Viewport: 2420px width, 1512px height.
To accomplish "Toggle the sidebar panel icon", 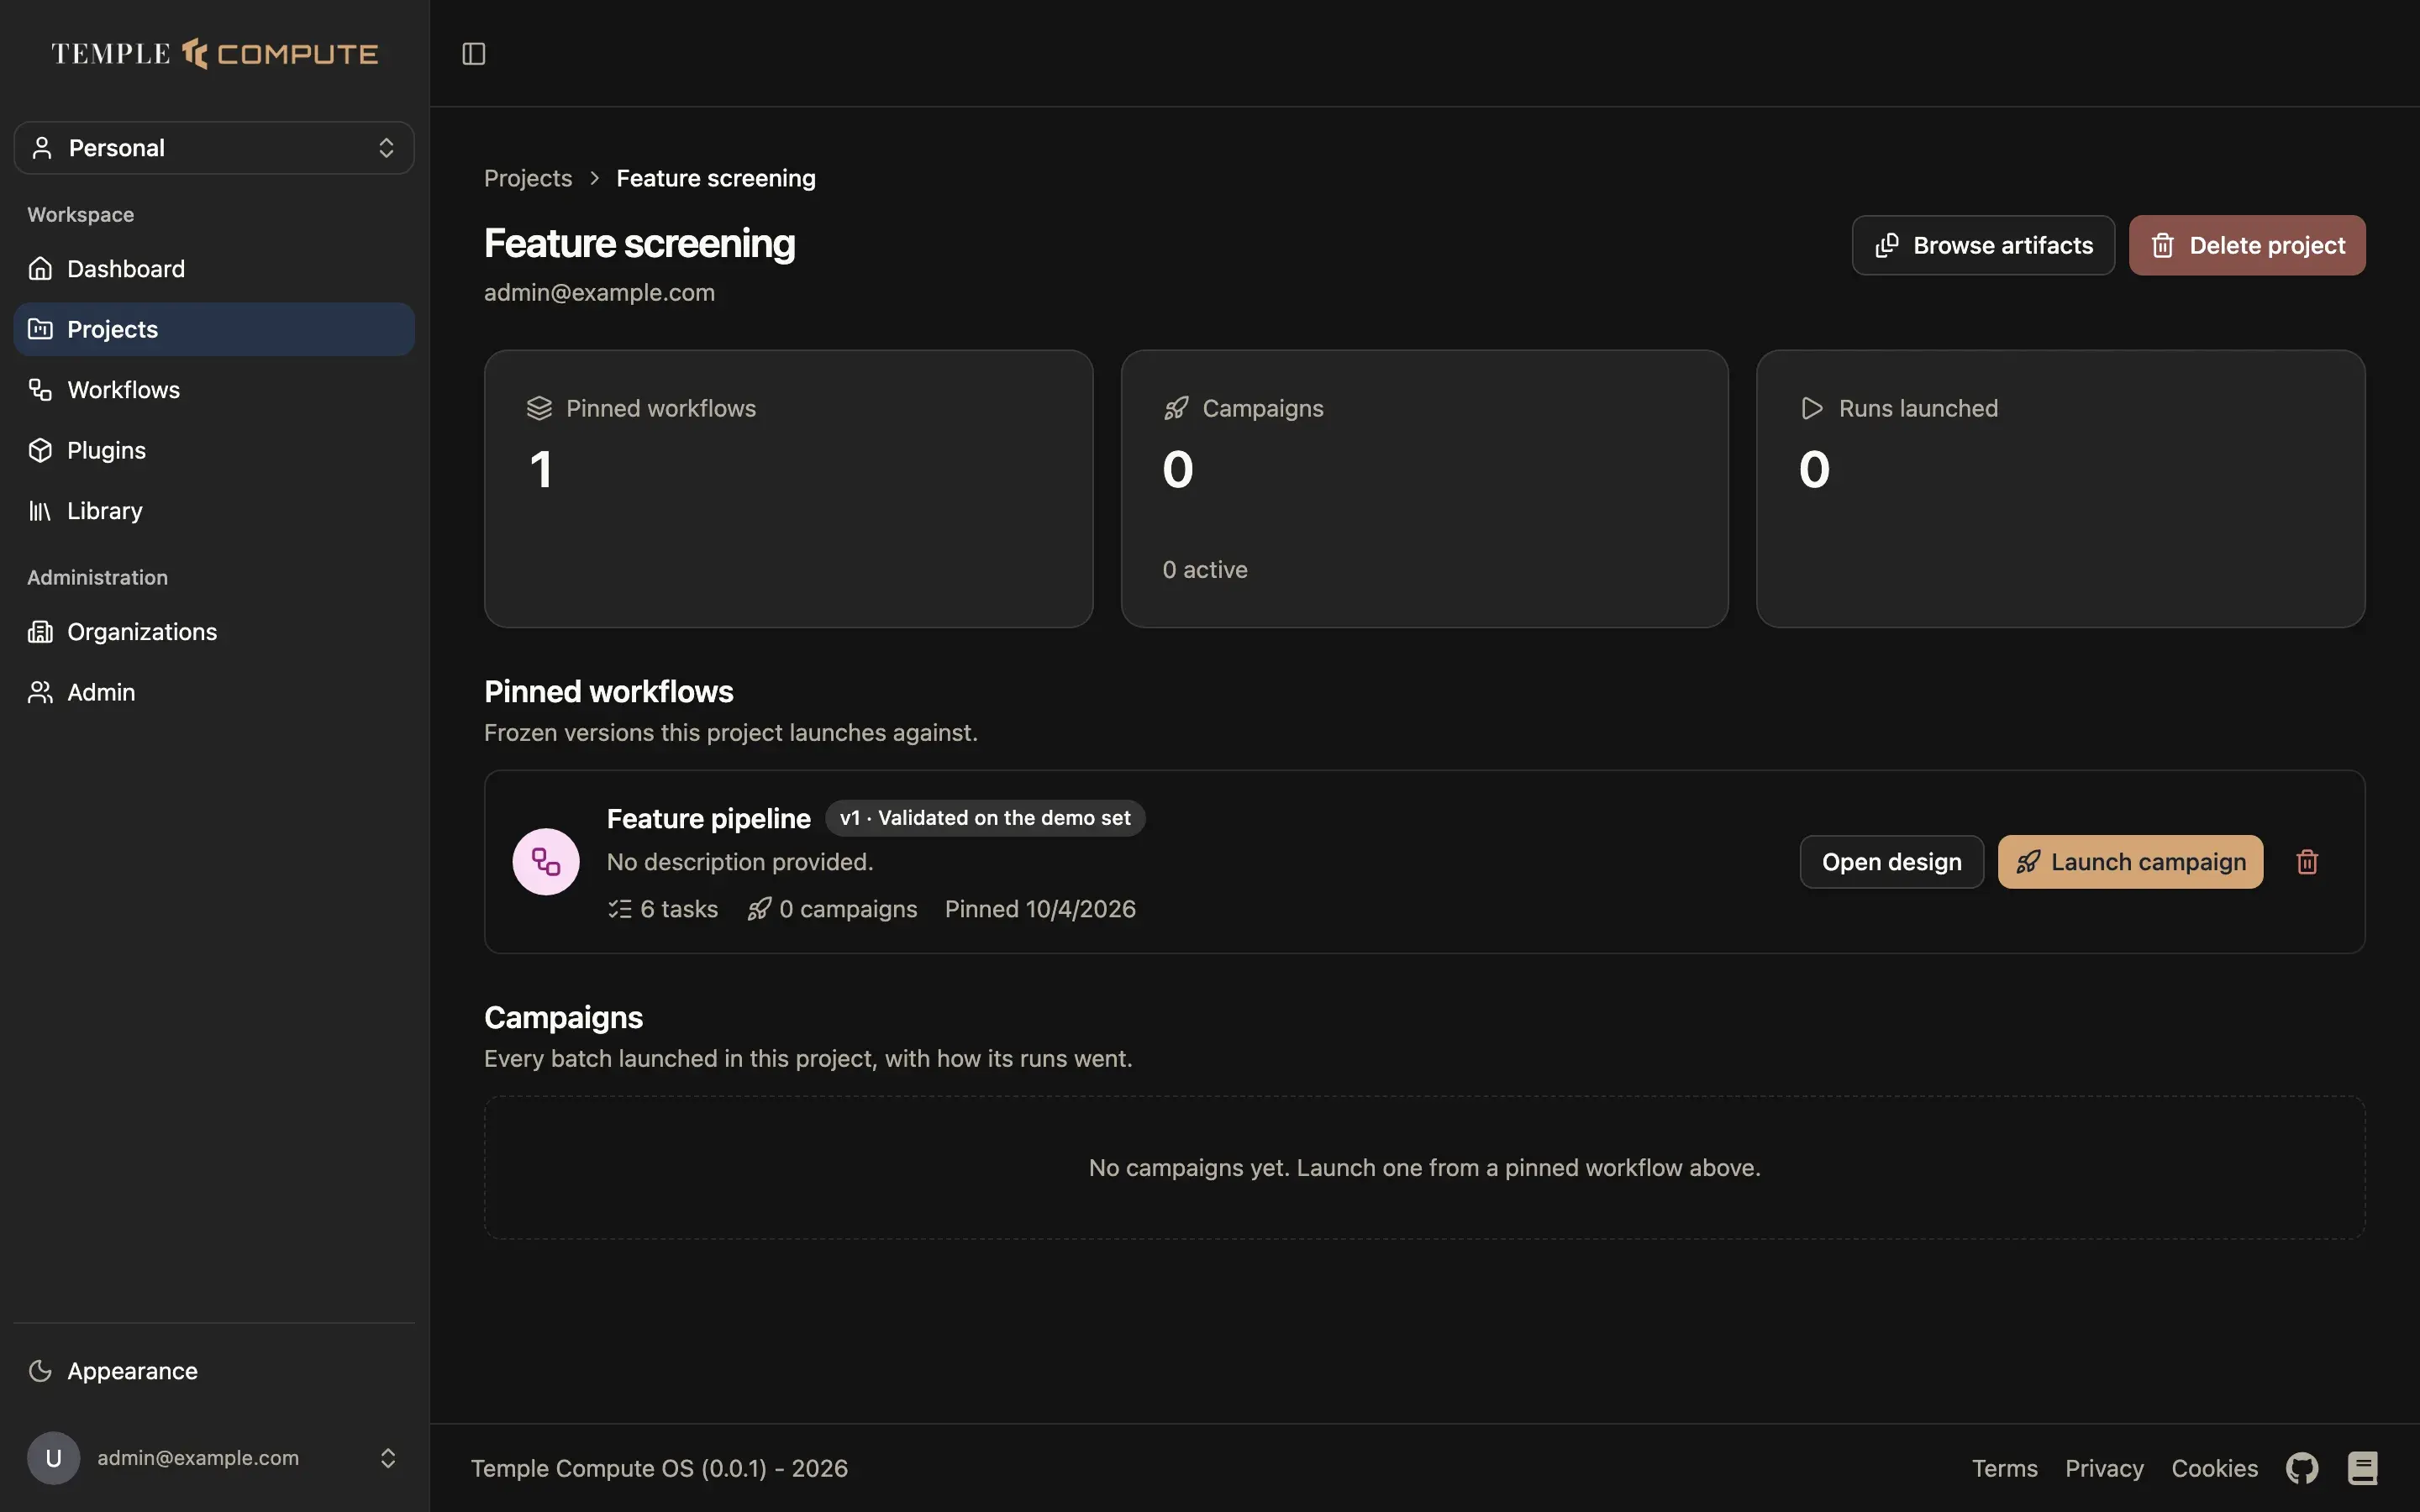I will point(474,53).
